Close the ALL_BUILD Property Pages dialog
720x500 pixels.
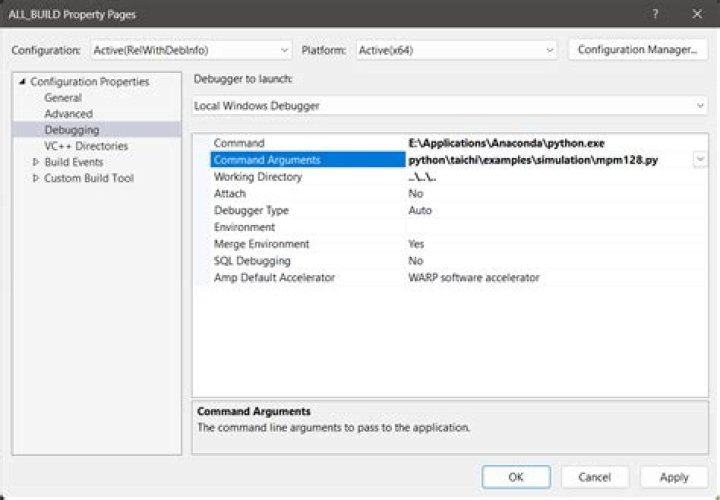tap(697, 15)
